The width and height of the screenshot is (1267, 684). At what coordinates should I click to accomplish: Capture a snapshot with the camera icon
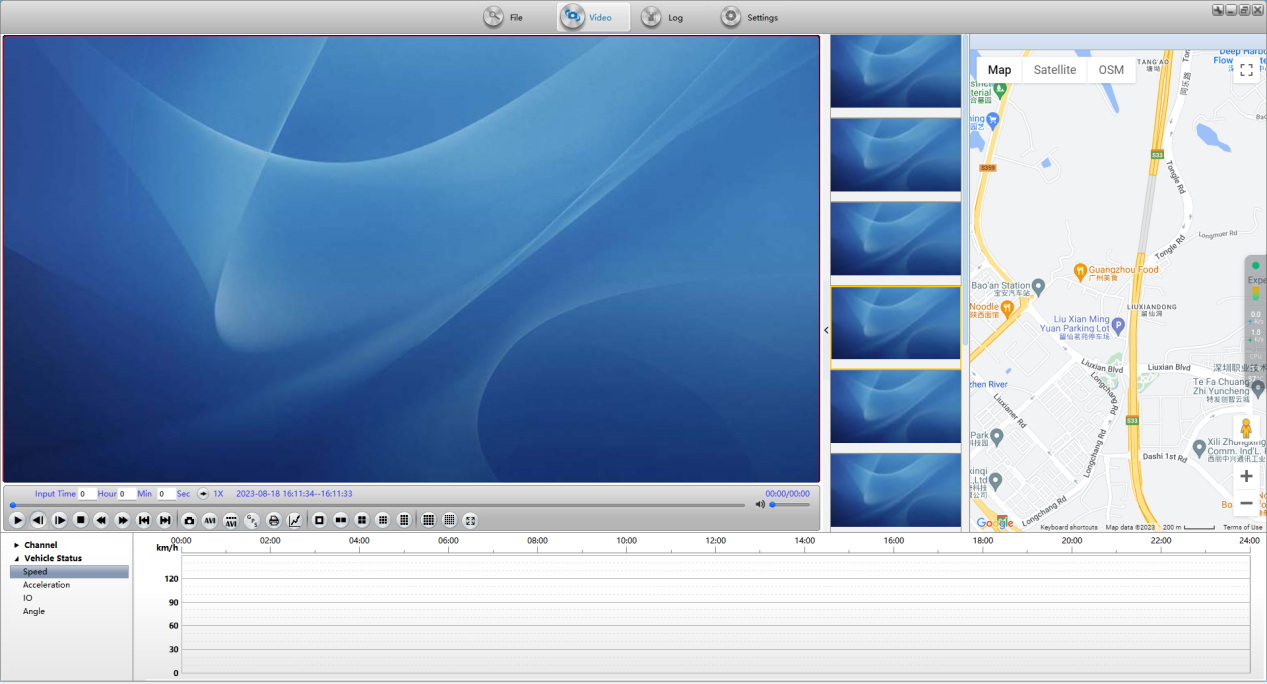(x=189, y=520)
